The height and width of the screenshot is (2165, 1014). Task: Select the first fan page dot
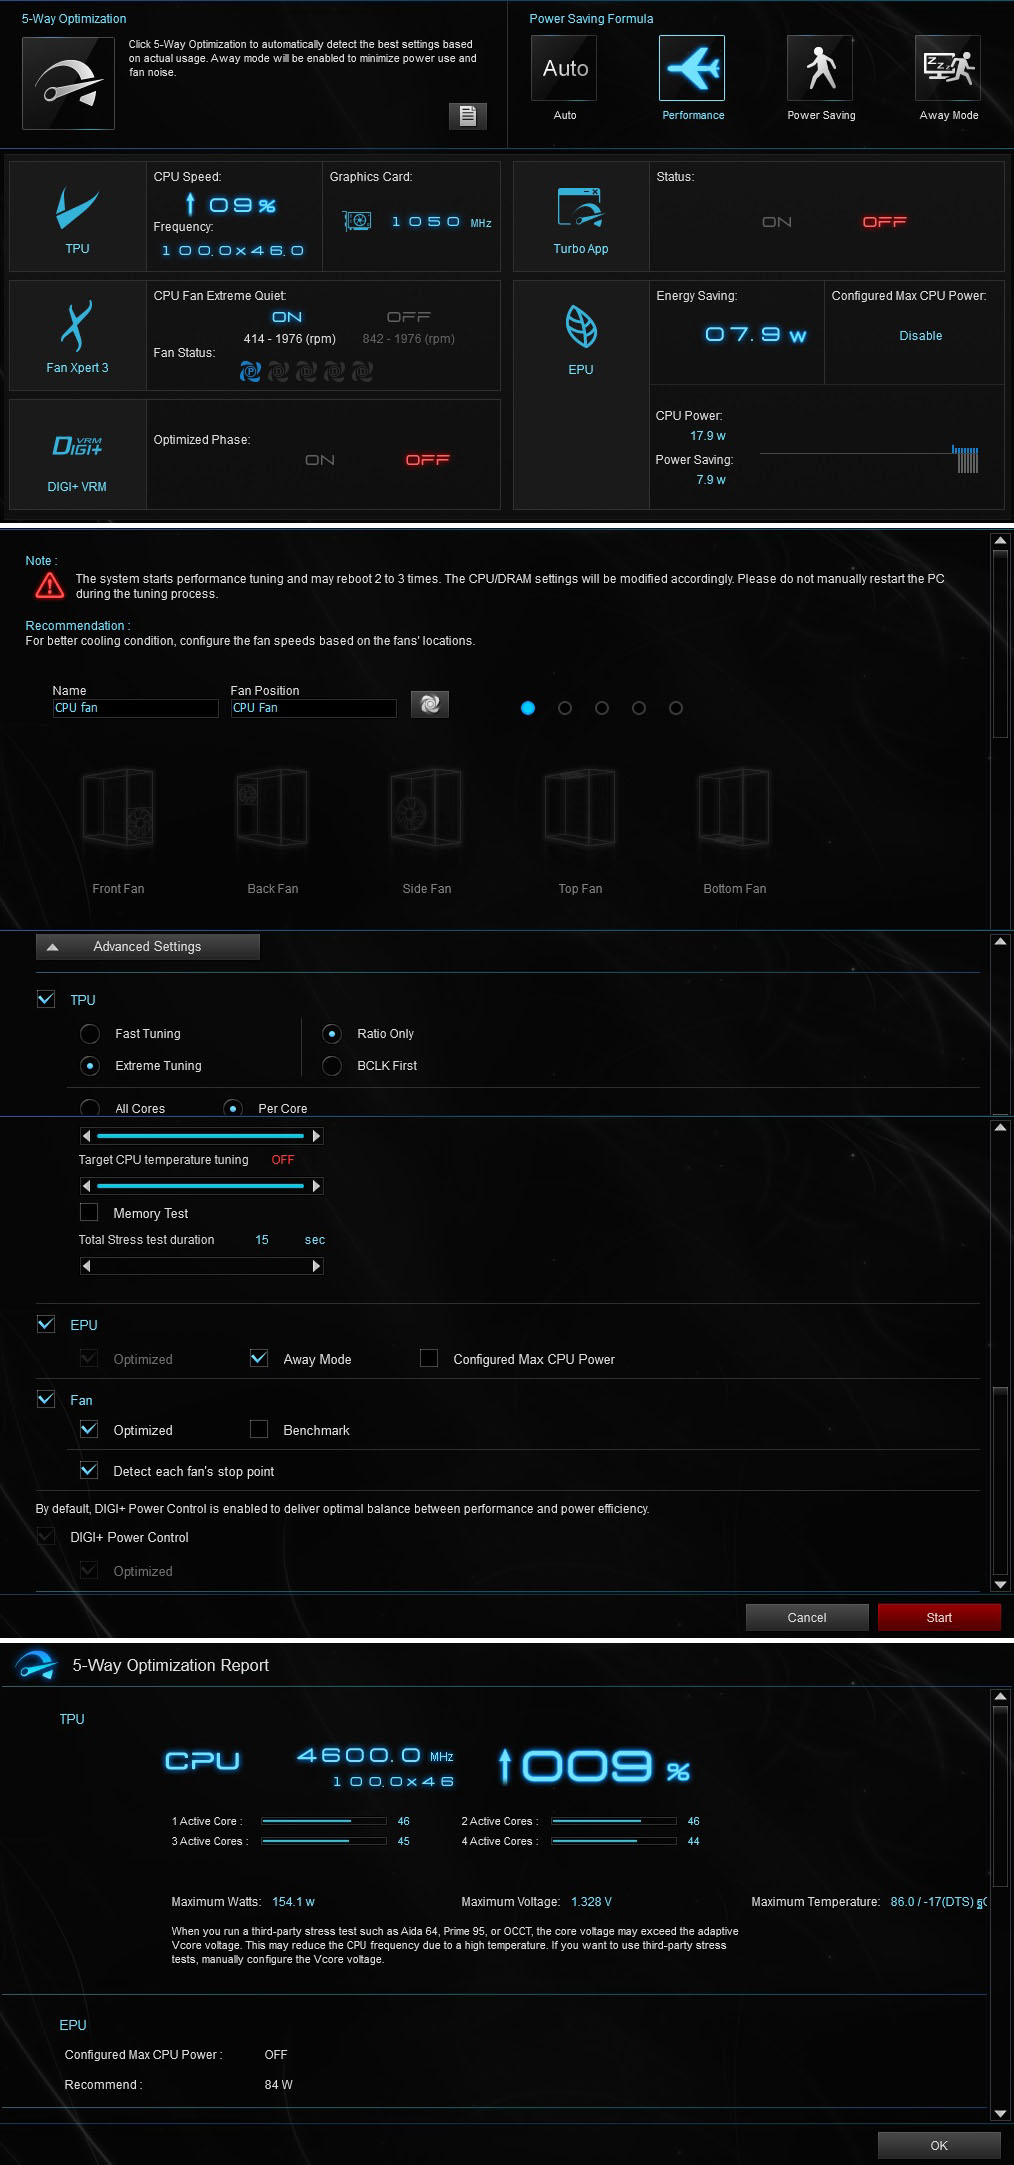pos(528,708)
